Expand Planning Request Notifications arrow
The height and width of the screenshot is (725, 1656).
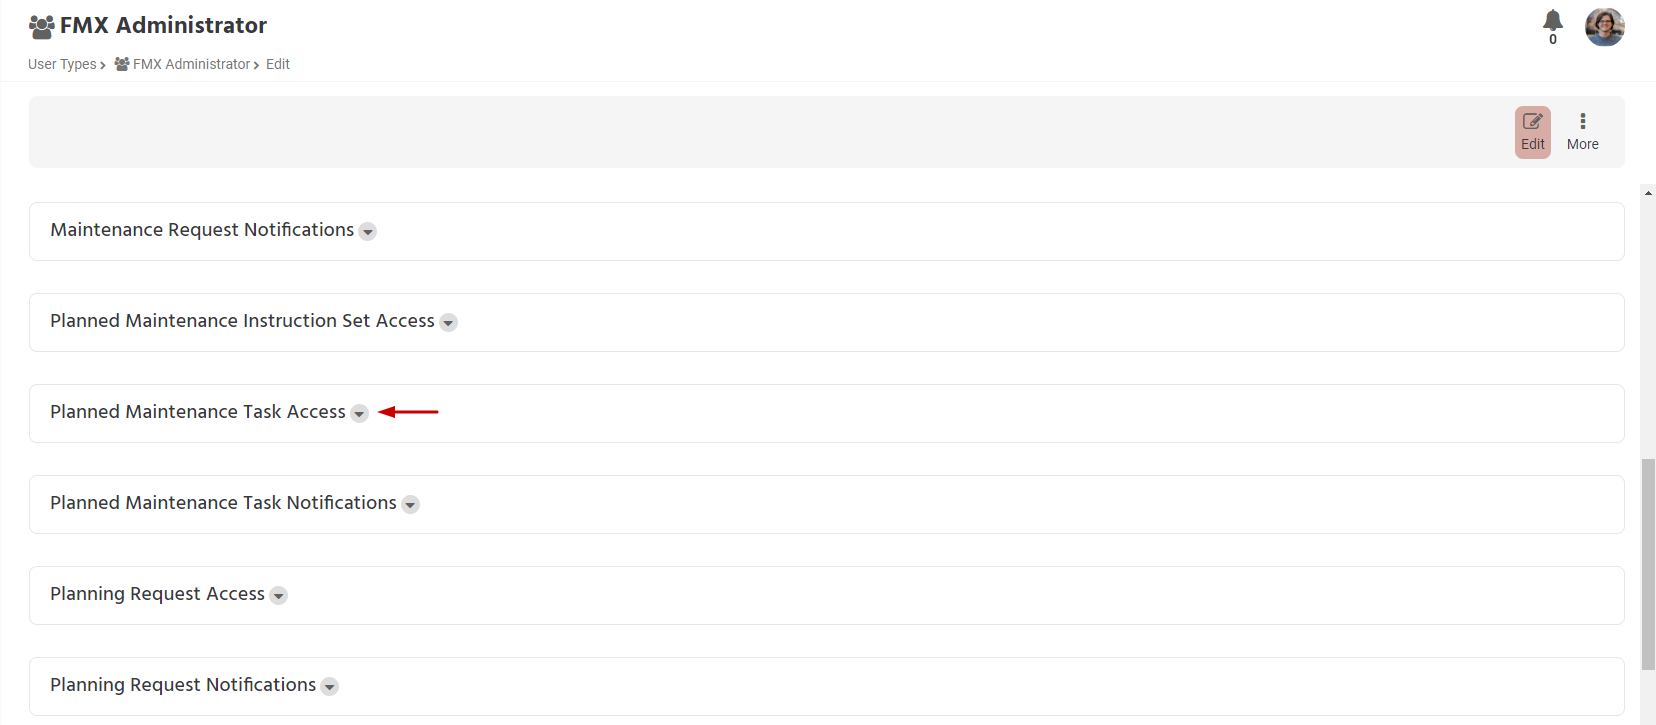coord(330,687)
